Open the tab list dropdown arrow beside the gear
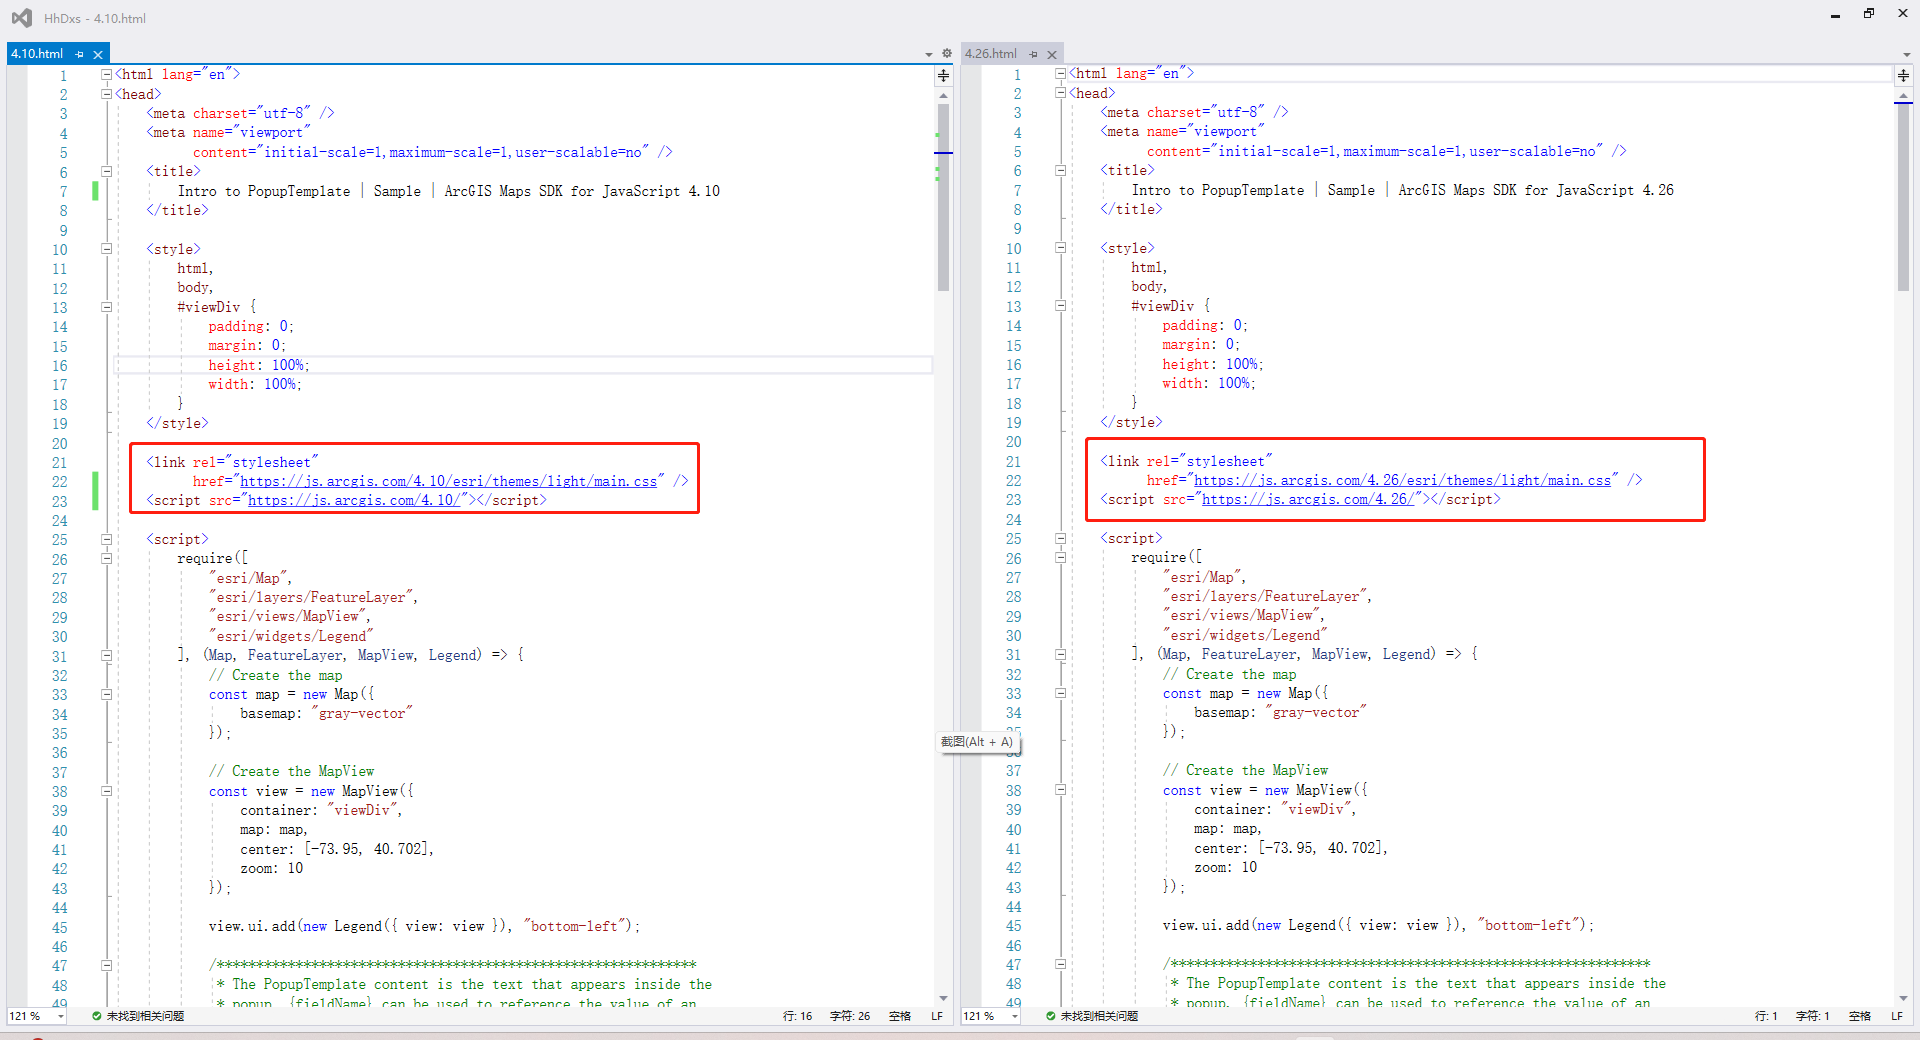The width and height of the screenshot is (1920, 1040). click(x=928, y=54)
